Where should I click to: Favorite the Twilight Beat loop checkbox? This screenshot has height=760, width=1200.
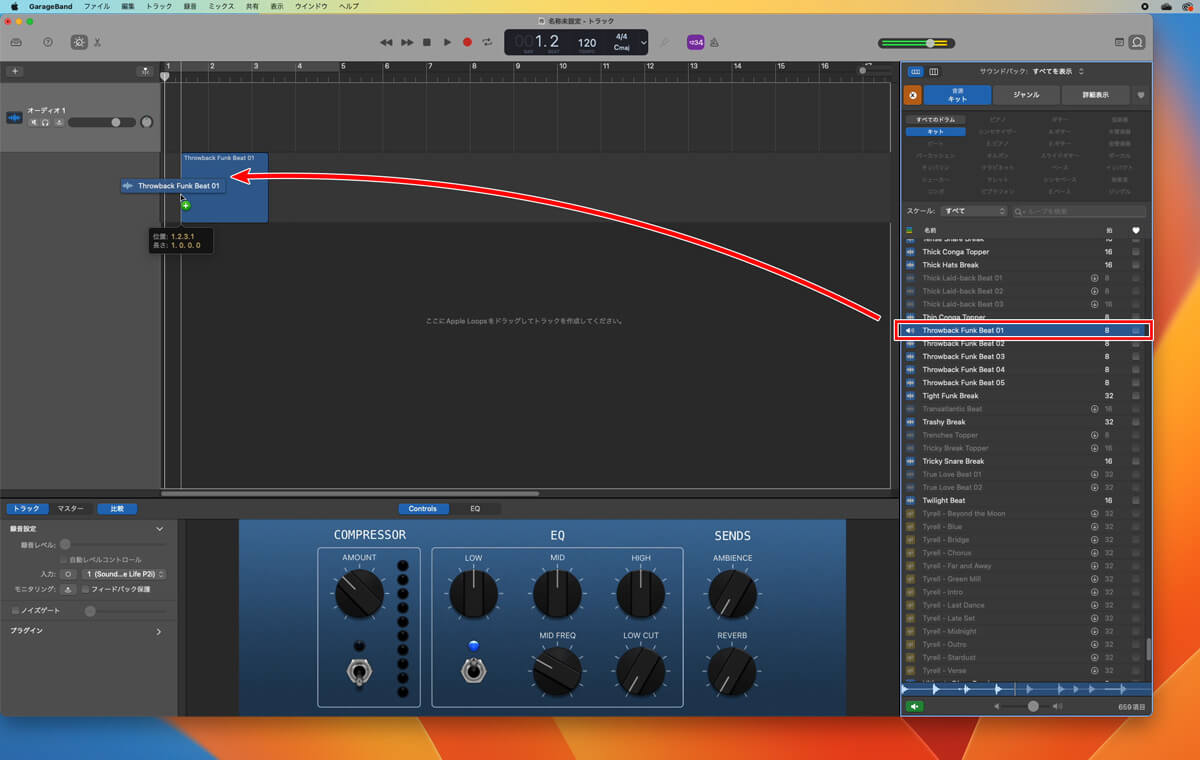pos(1136,500)
